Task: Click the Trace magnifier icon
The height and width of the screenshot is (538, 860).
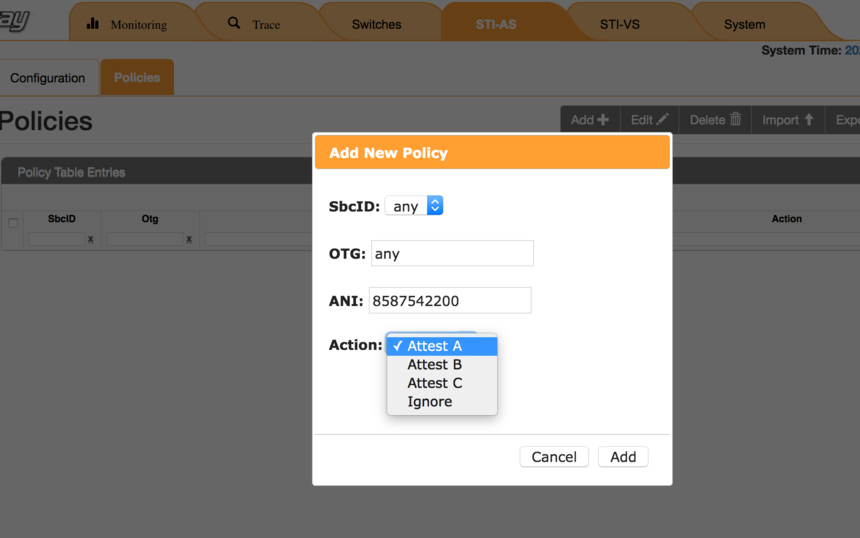Action: point(234,22)
